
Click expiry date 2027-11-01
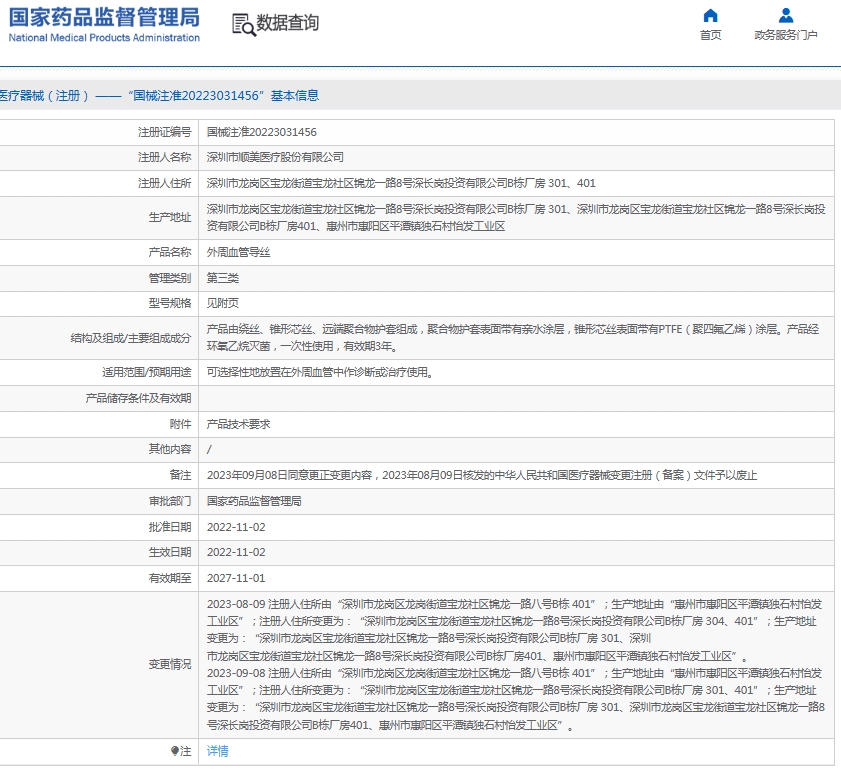point(236,578)
